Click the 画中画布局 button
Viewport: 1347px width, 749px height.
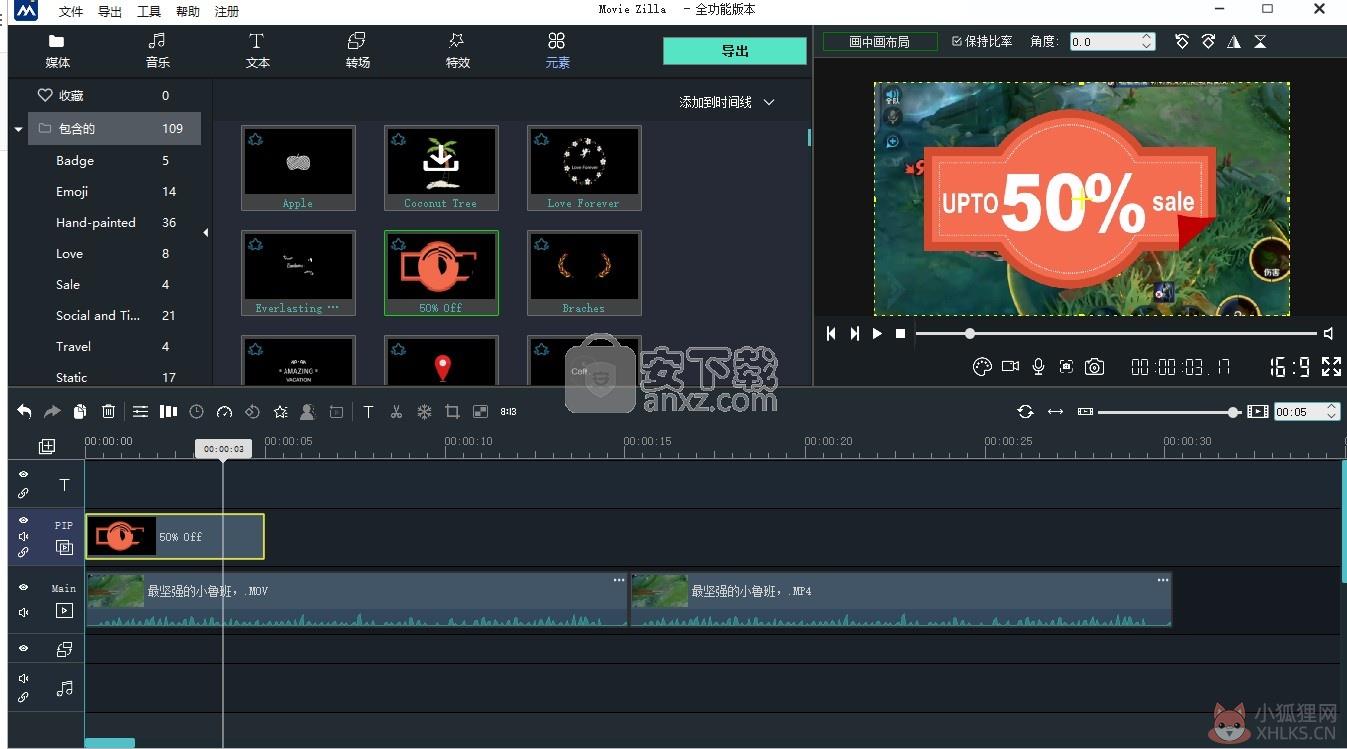click(880, 41)
